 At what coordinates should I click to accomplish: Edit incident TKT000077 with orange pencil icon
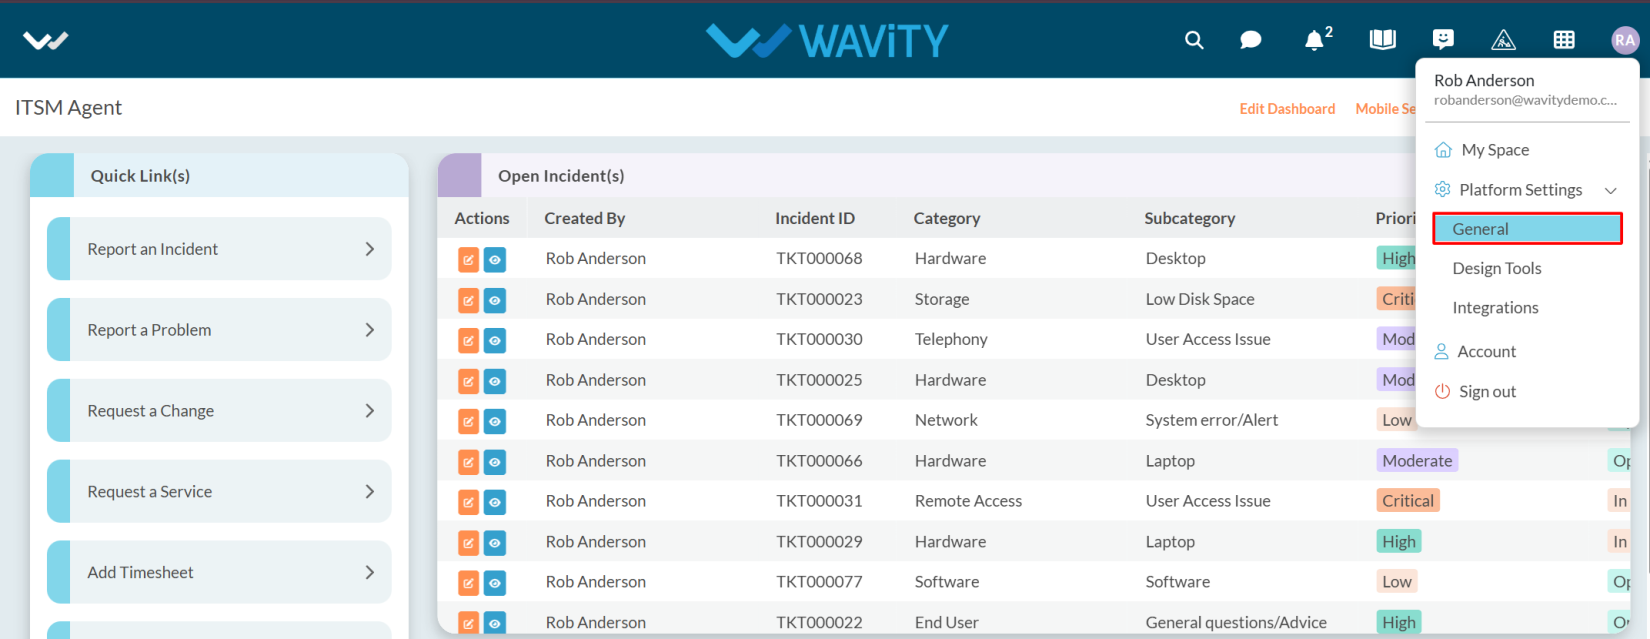click(x=468, y=583)
